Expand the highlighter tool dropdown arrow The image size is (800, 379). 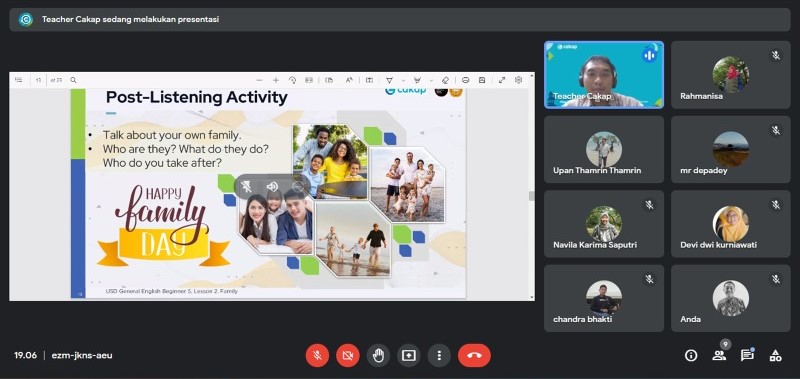(x=432, y=80)
